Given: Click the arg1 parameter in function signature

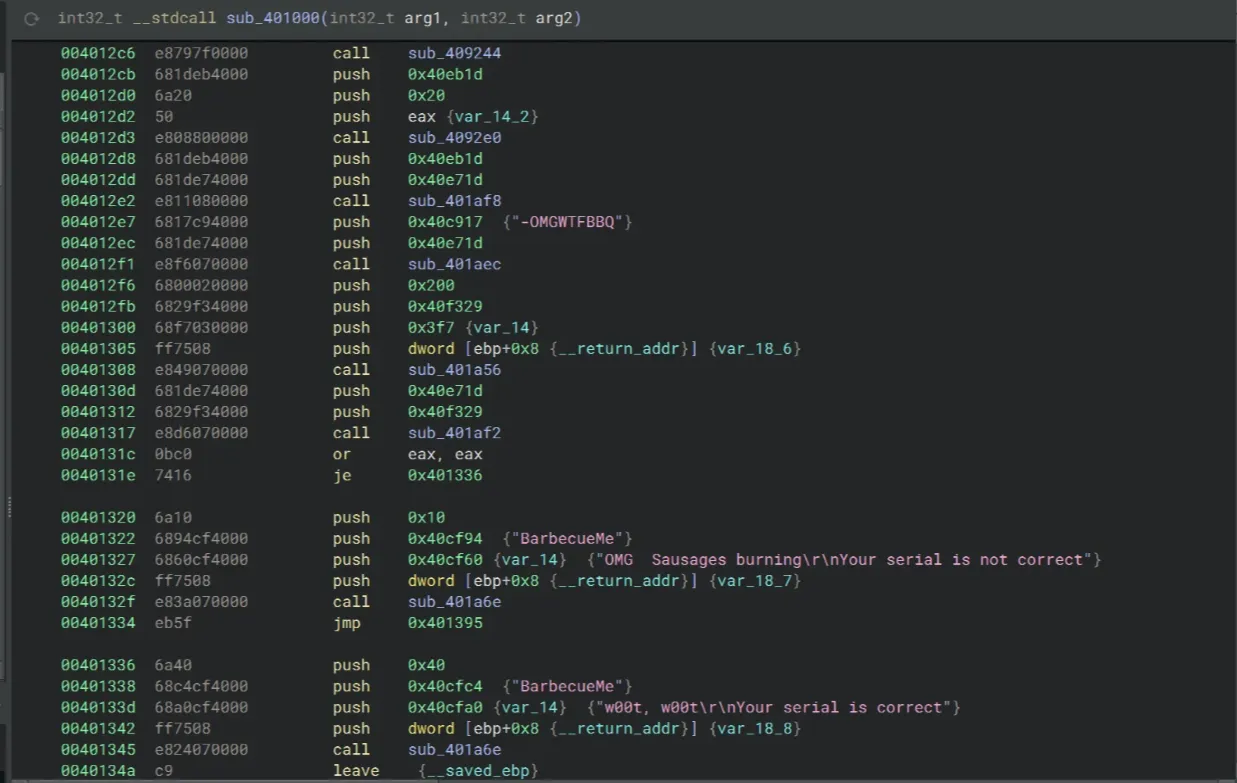Looking at the screenshot, I should [402, 19].
